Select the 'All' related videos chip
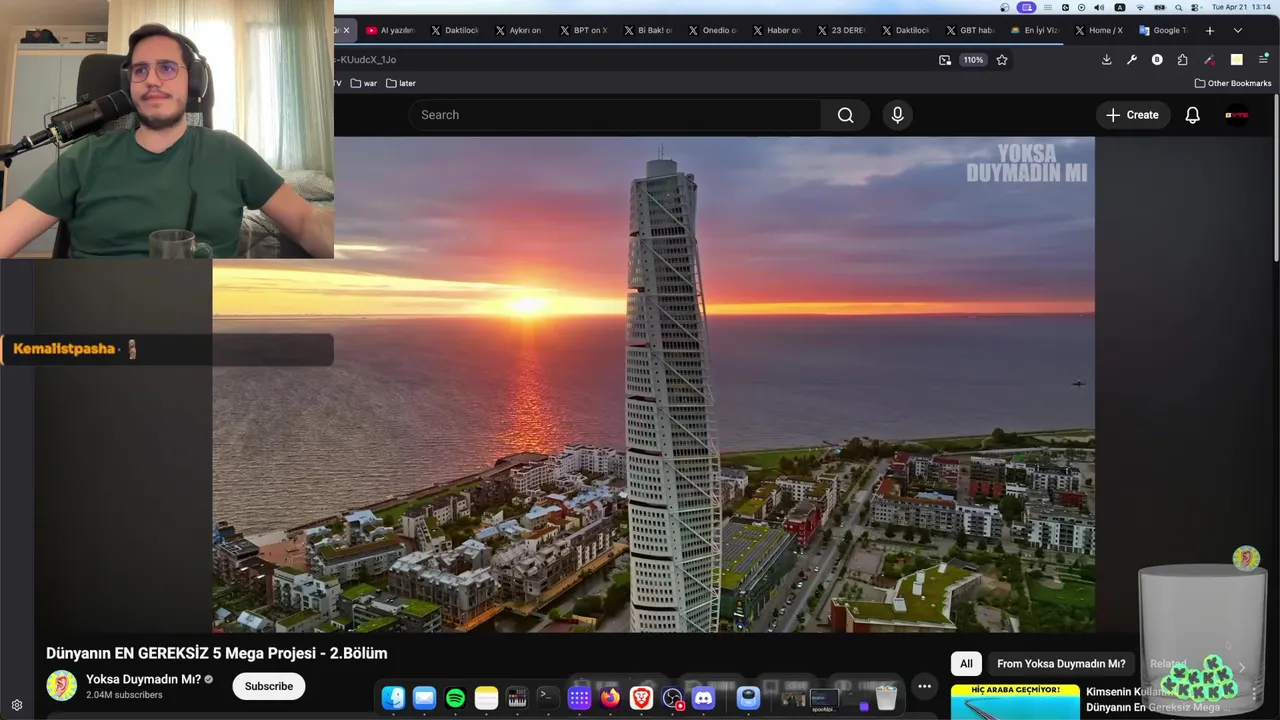 coord(966,664)
